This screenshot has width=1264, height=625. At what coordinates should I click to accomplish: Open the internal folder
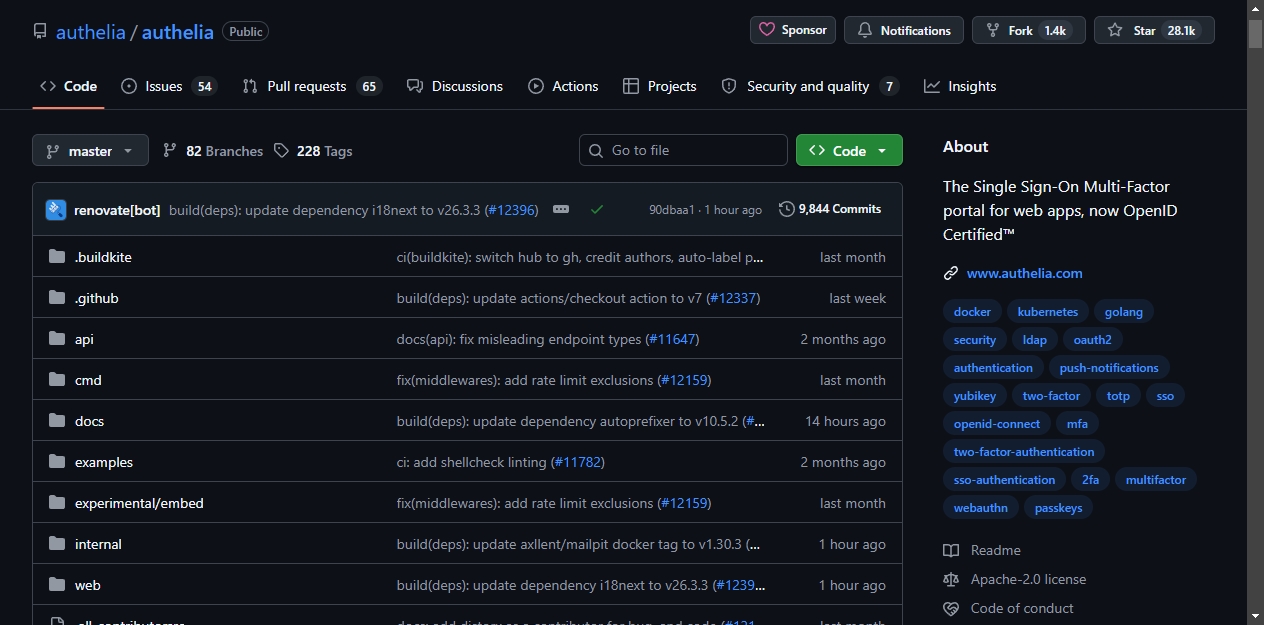click(x=98, y=544)
